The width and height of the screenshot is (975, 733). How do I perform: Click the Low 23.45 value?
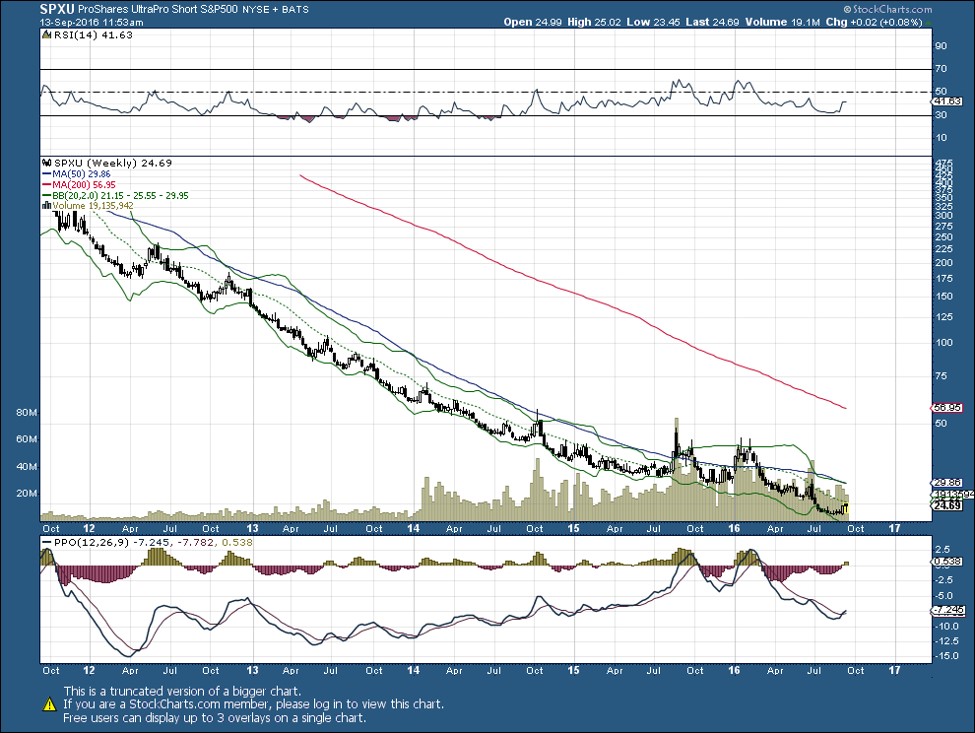pyautogui.click(x=653, y=22)
